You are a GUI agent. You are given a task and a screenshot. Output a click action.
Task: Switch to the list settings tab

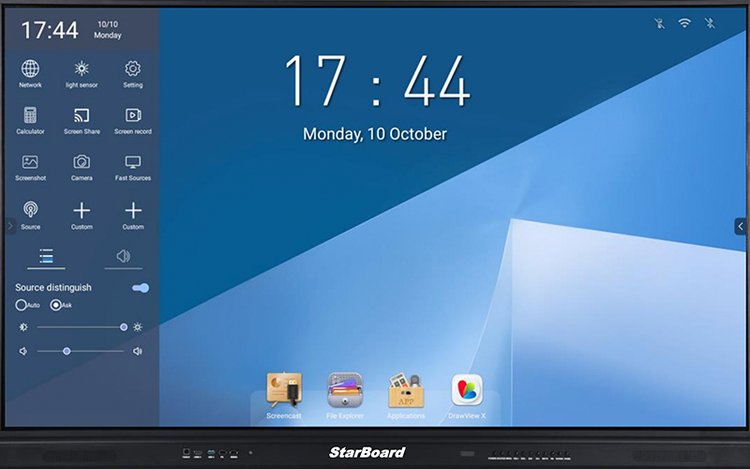tap(46, 257)
